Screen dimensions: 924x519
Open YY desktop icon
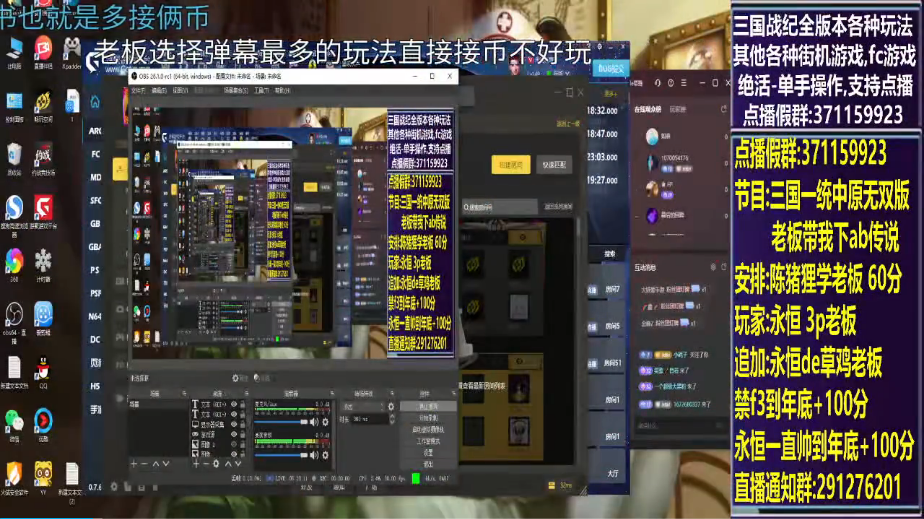tap(42, 478)
